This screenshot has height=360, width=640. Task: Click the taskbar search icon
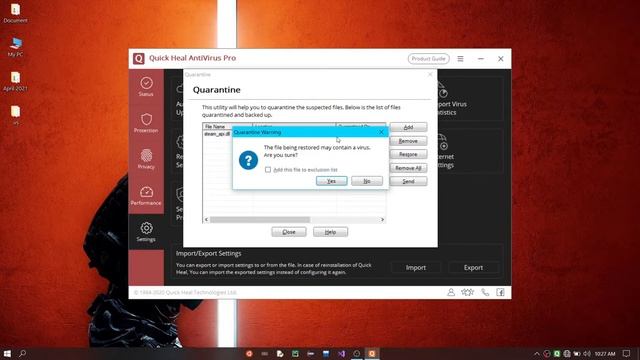(x=22, y=353)
